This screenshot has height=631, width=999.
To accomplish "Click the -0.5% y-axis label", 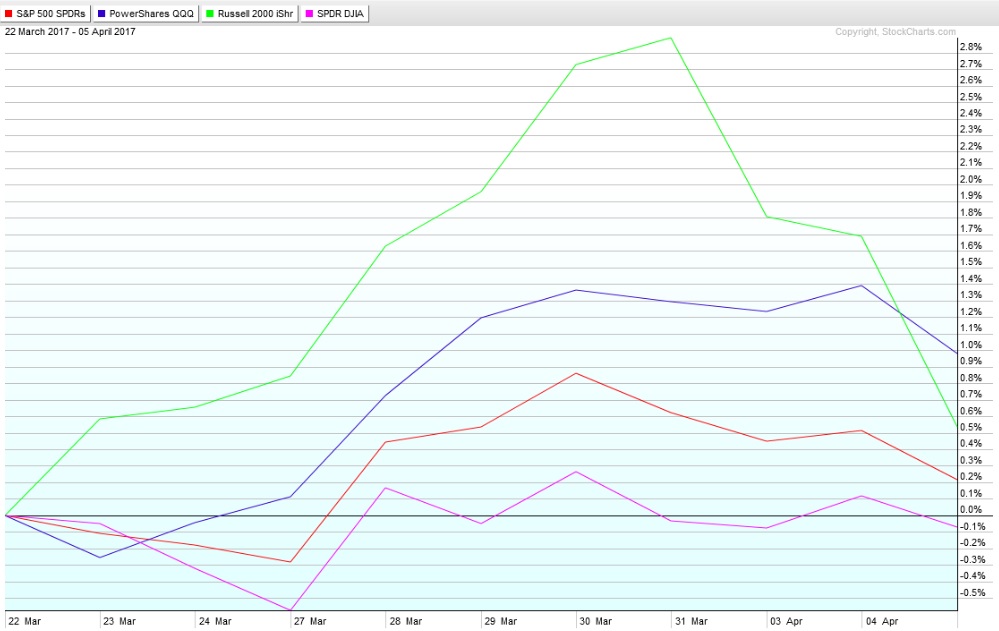I will pyautogui.click(x=972, y=593).
